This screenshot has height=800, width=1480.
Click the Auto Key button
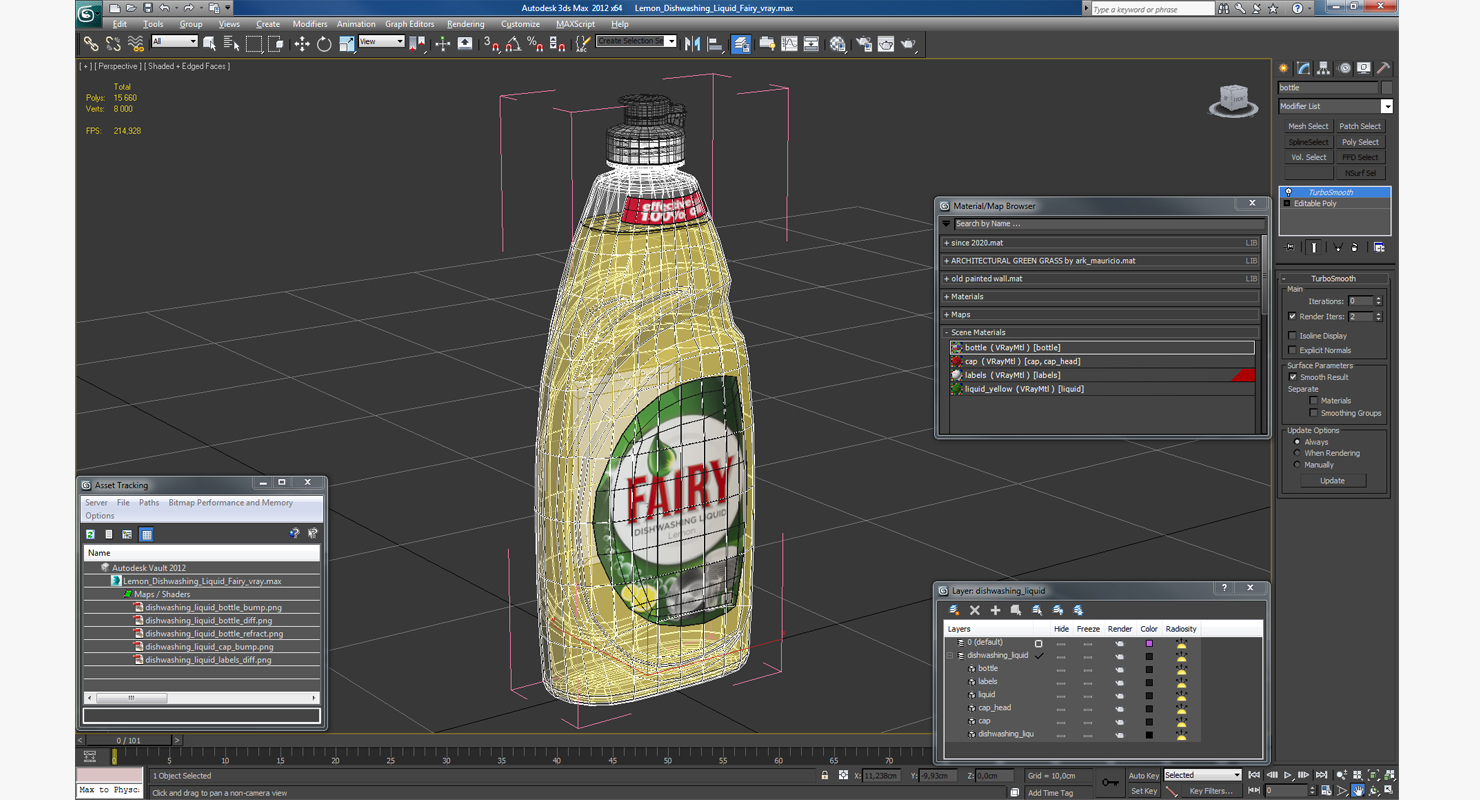(x=1143, y=776)
